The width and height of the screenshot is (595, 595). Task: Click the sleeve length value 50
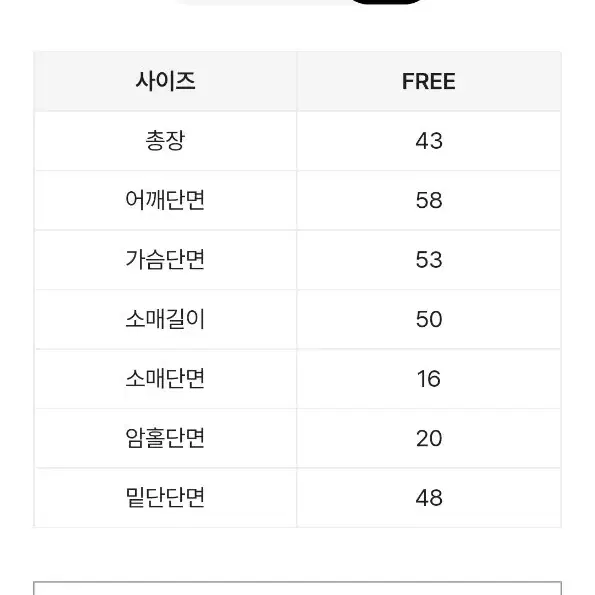429,319
